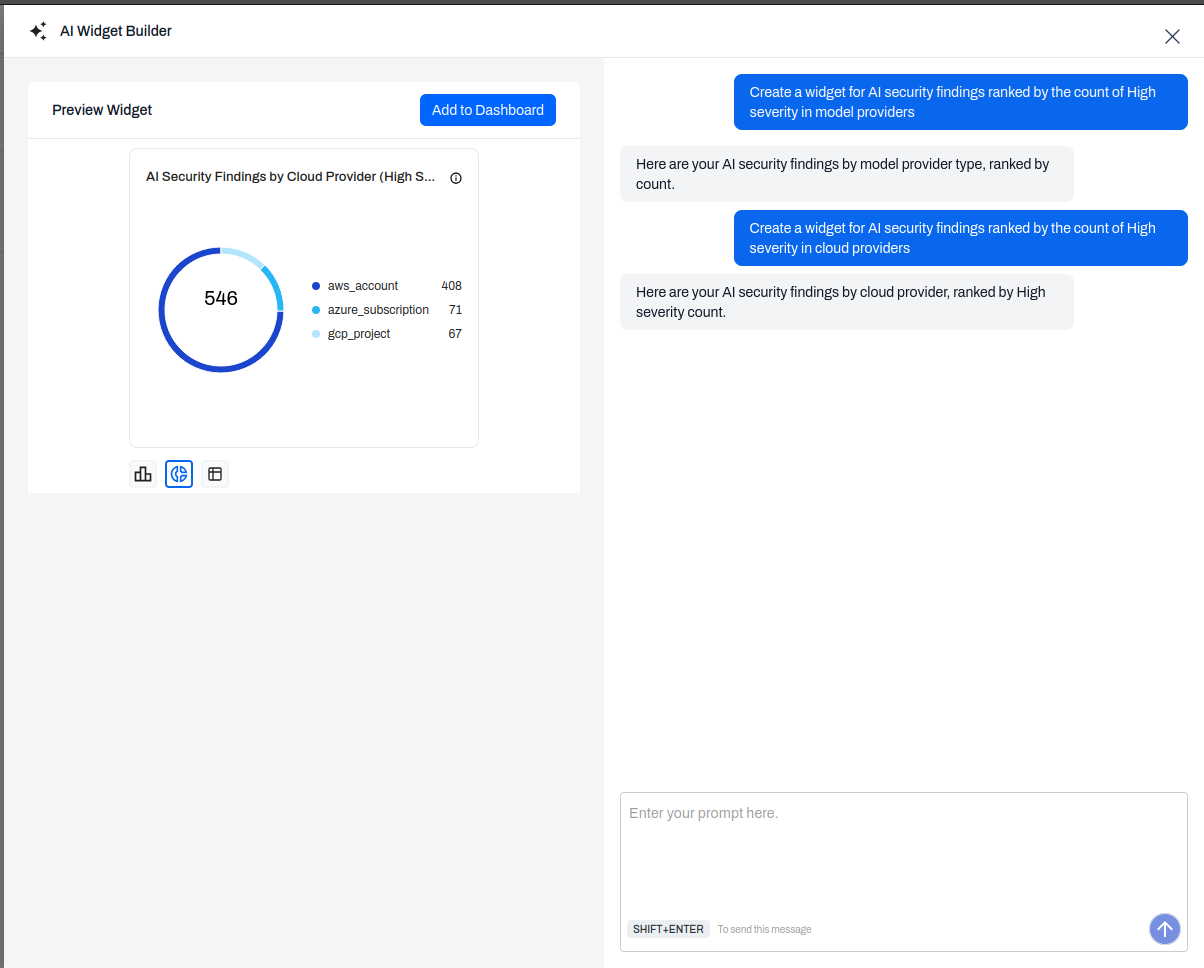The width and height of the screenshot is (1204, 968).
Task: Click Add to Dashboard button
Action: coord(488,110)
